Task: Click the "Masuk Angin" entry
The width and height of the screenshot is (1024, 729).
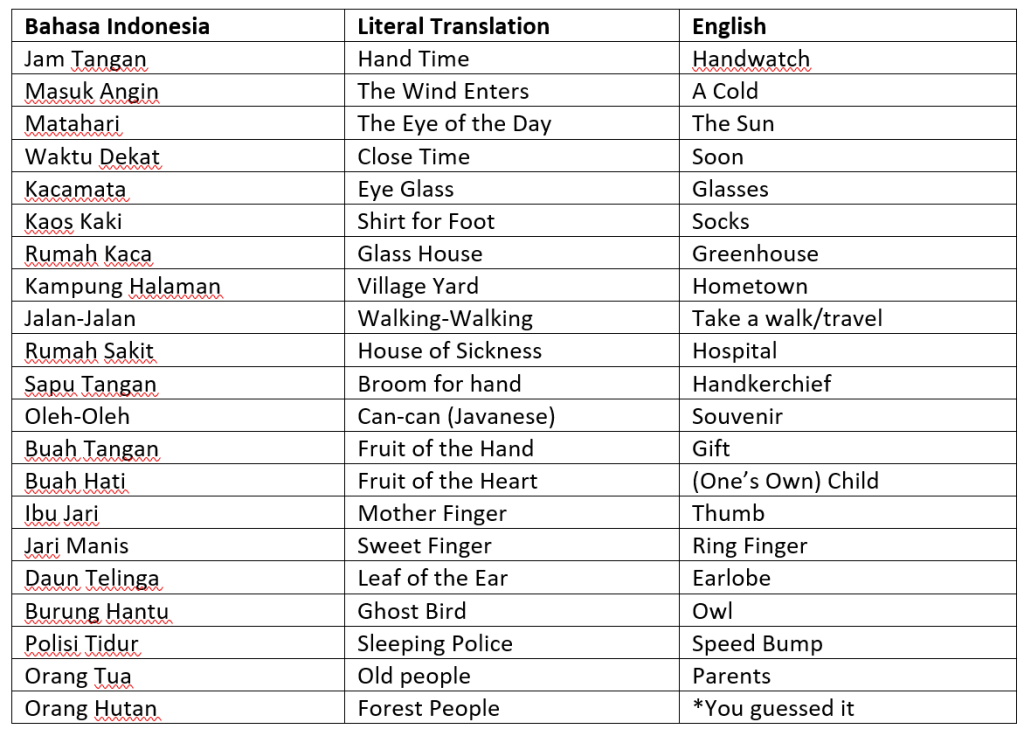Action: pos(91,91)
